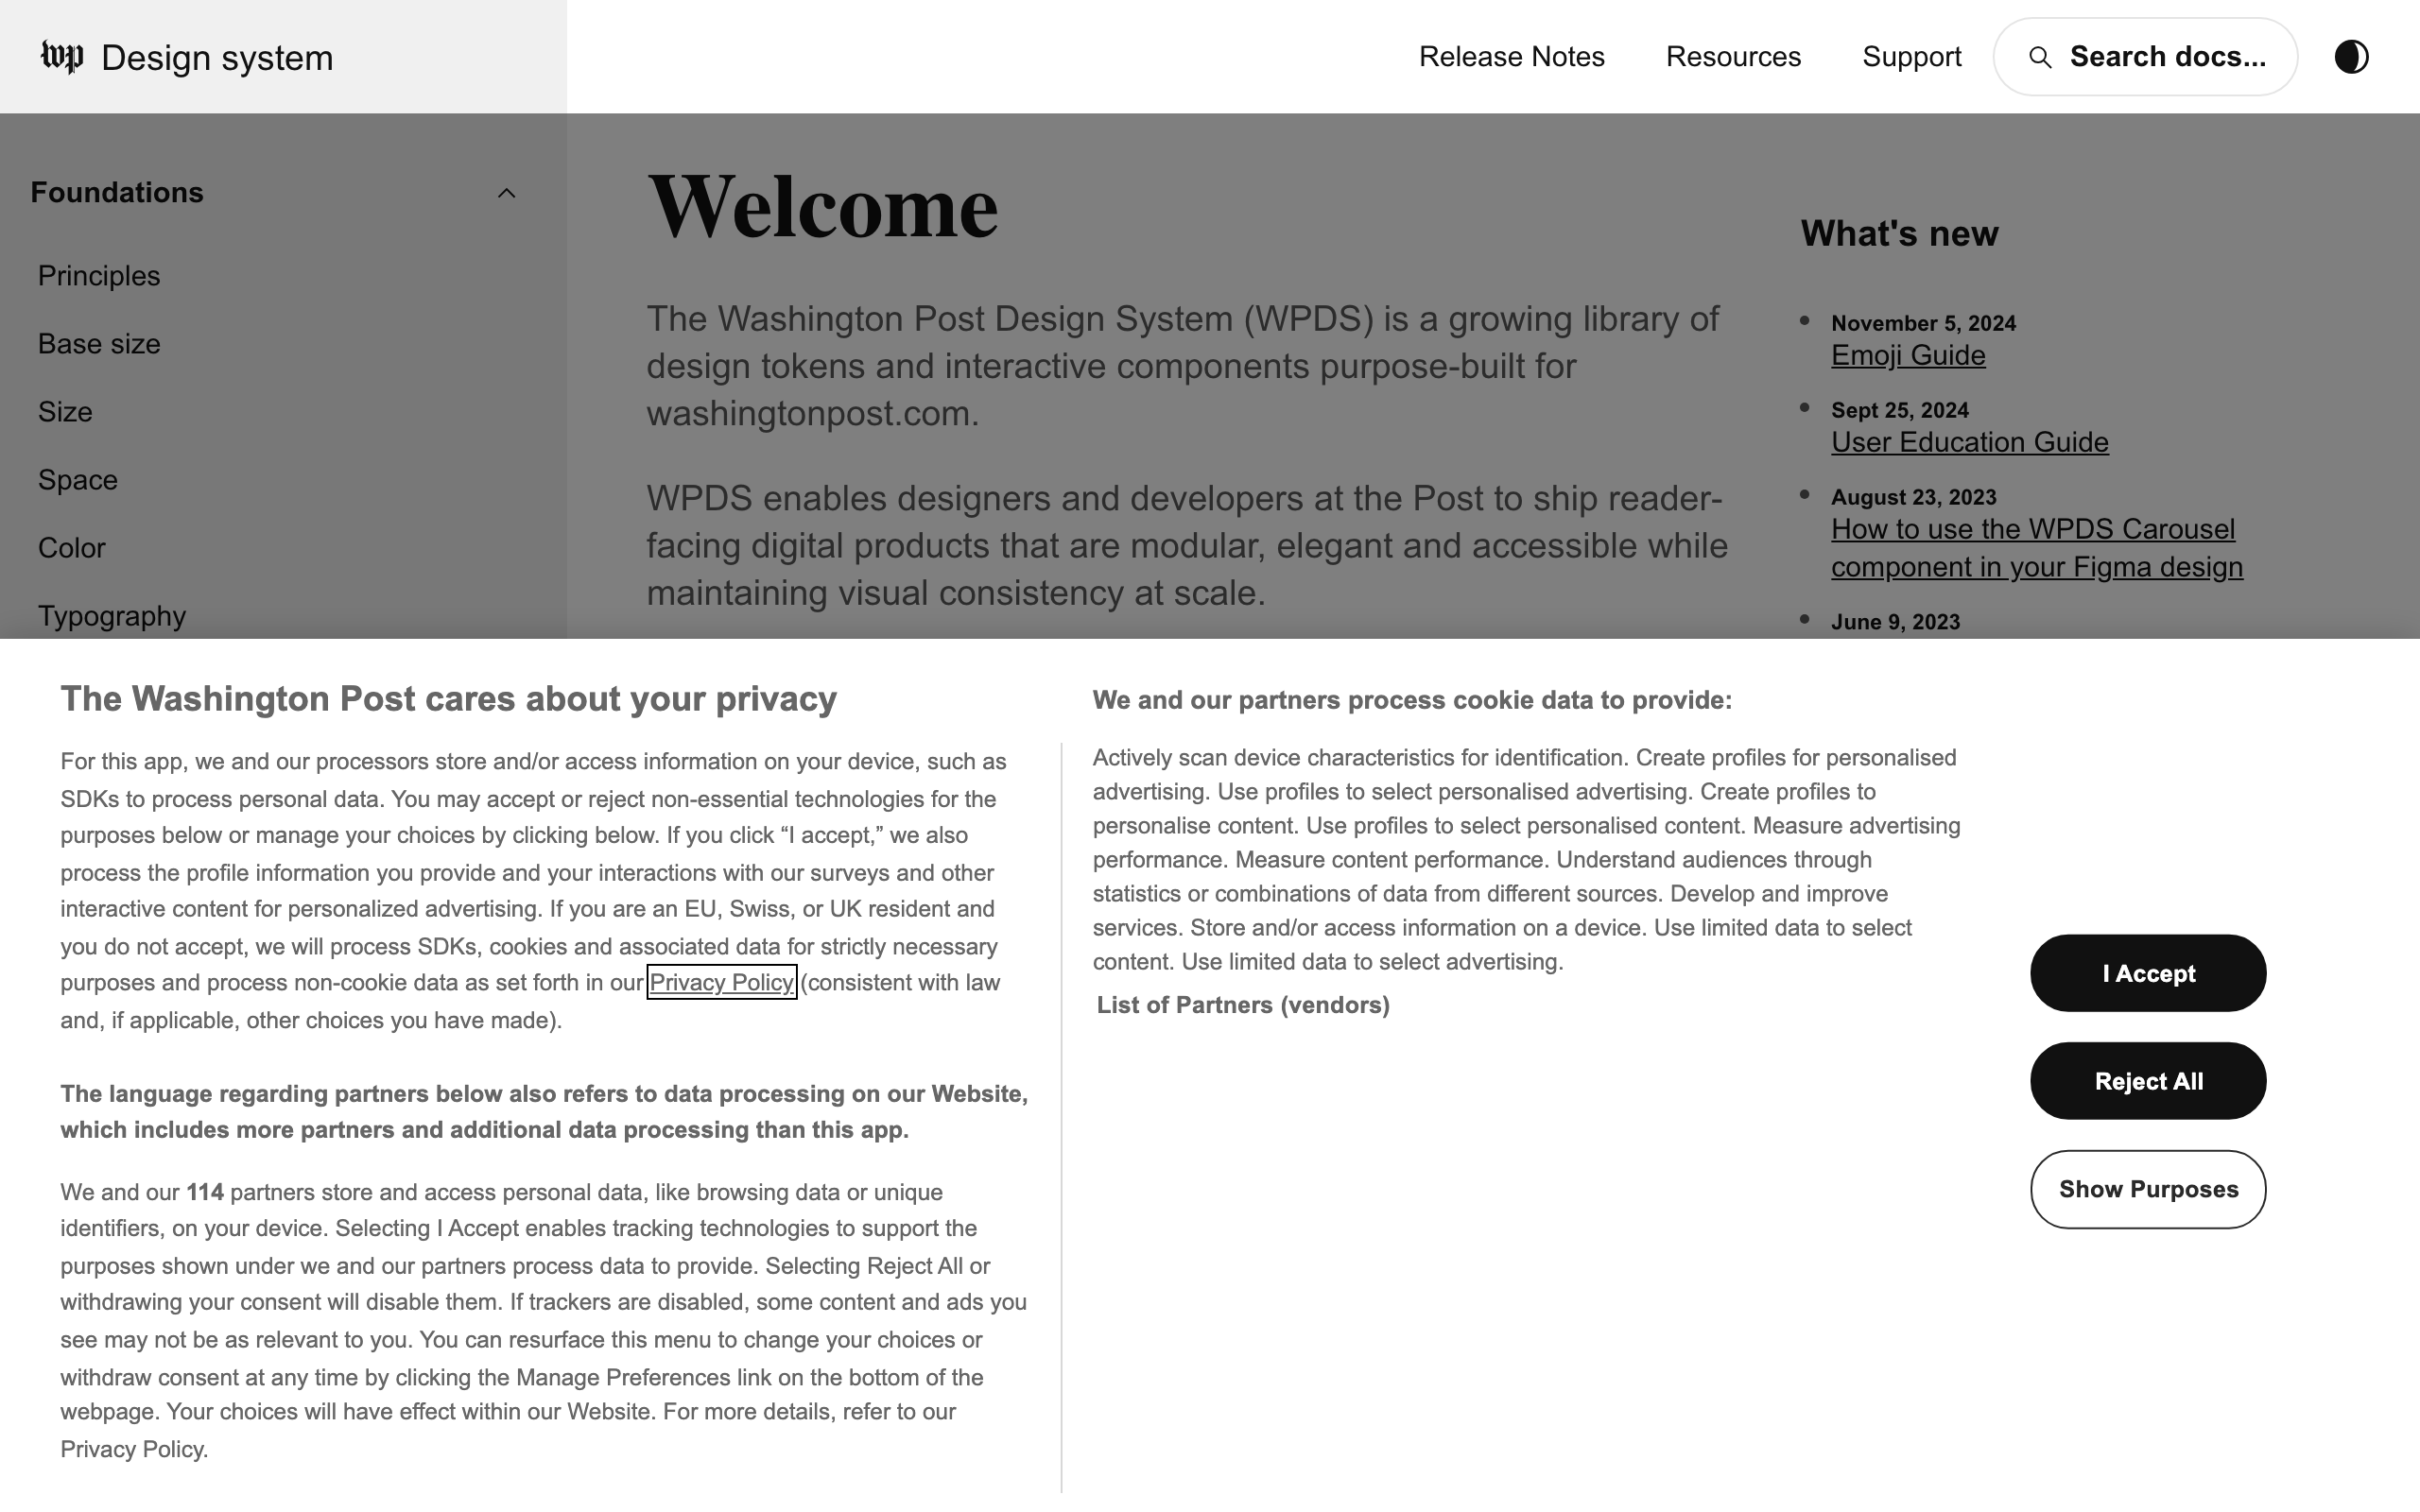The width and height of the screenshot is (2420, 1512).
Task: Click the Show Purposes button
Action: [2148, 1189]
